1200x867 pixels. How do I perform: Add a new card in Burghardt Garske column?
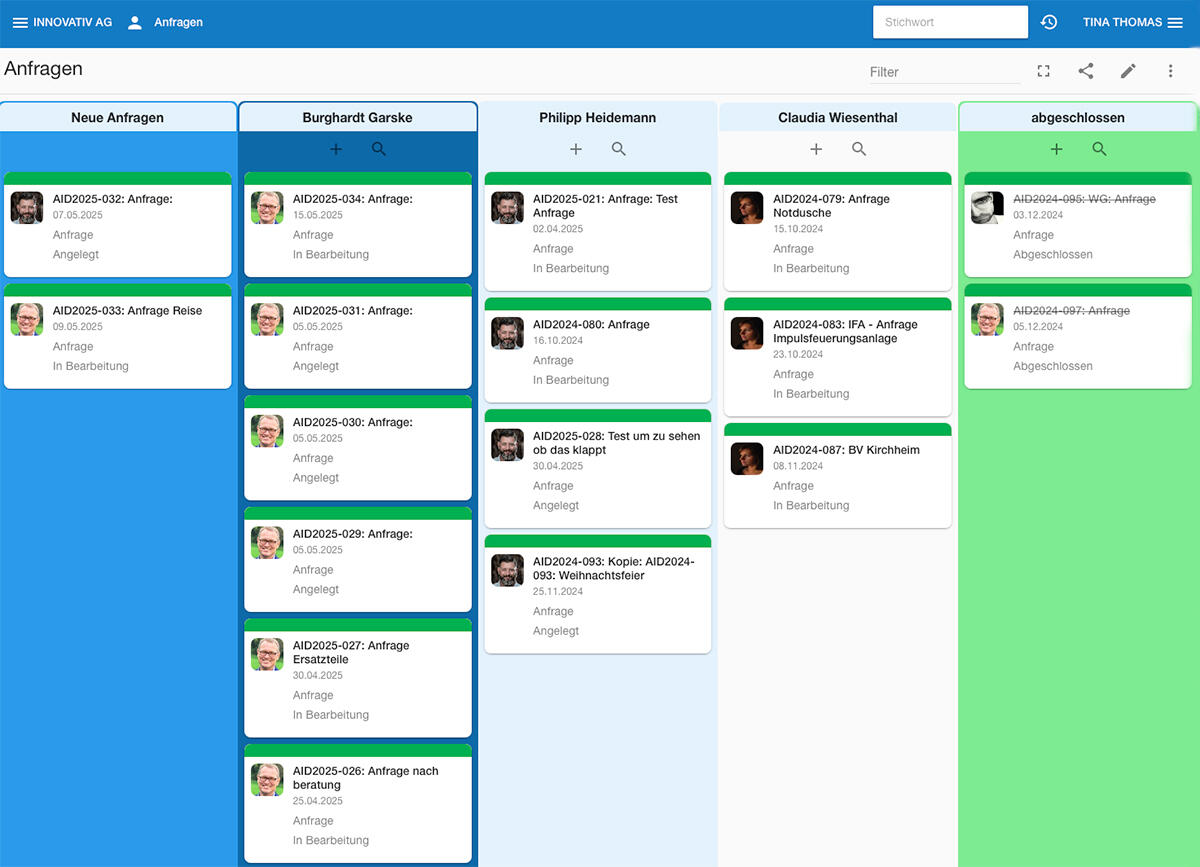coord(336,148)
